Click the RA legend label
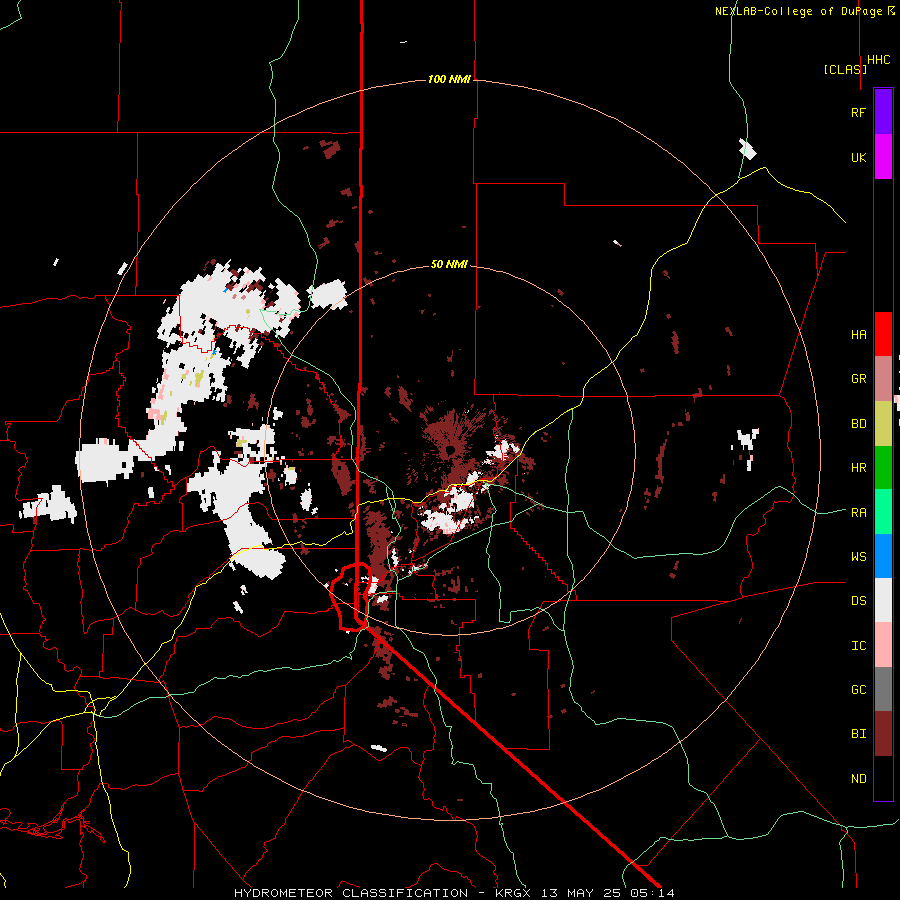This screenshot has height=900, width=900. click(x=858, y=513)
